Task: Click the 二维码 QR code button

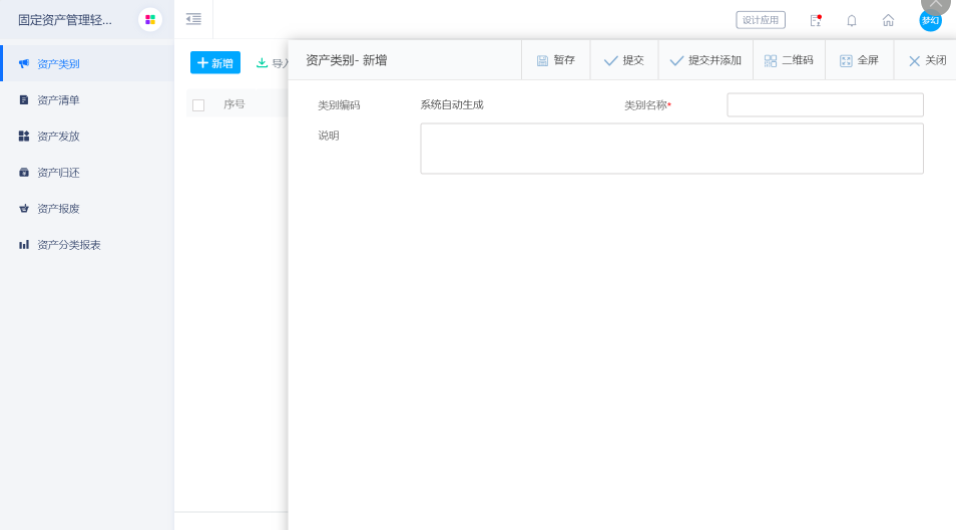Action: (789, 60)
